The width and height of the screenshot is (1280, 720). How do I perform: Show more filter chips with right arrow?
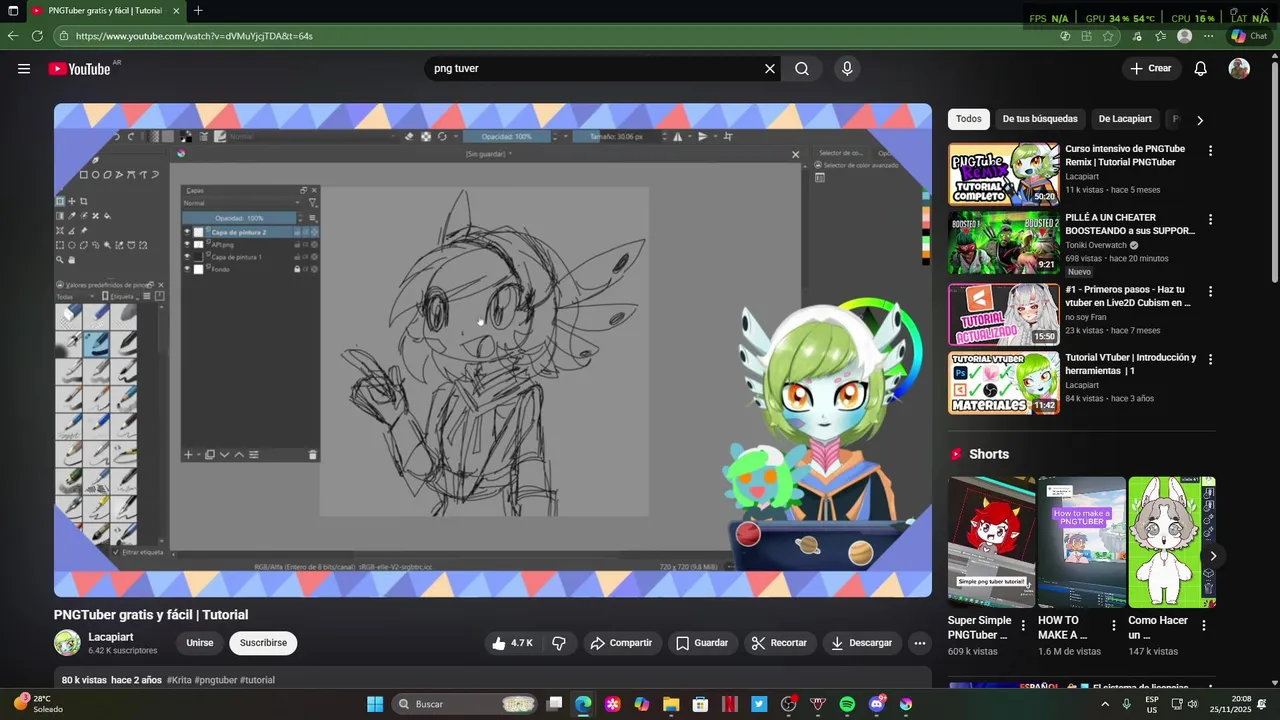click(1200, 120)
